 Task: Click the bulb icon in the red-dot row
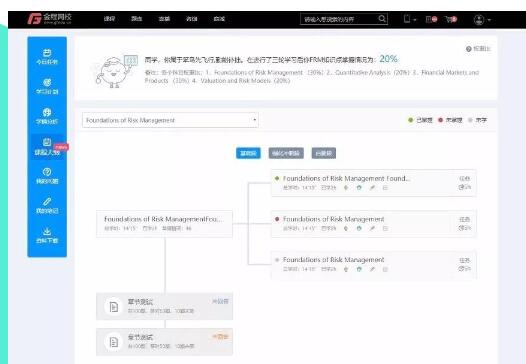tap(346, 228)
